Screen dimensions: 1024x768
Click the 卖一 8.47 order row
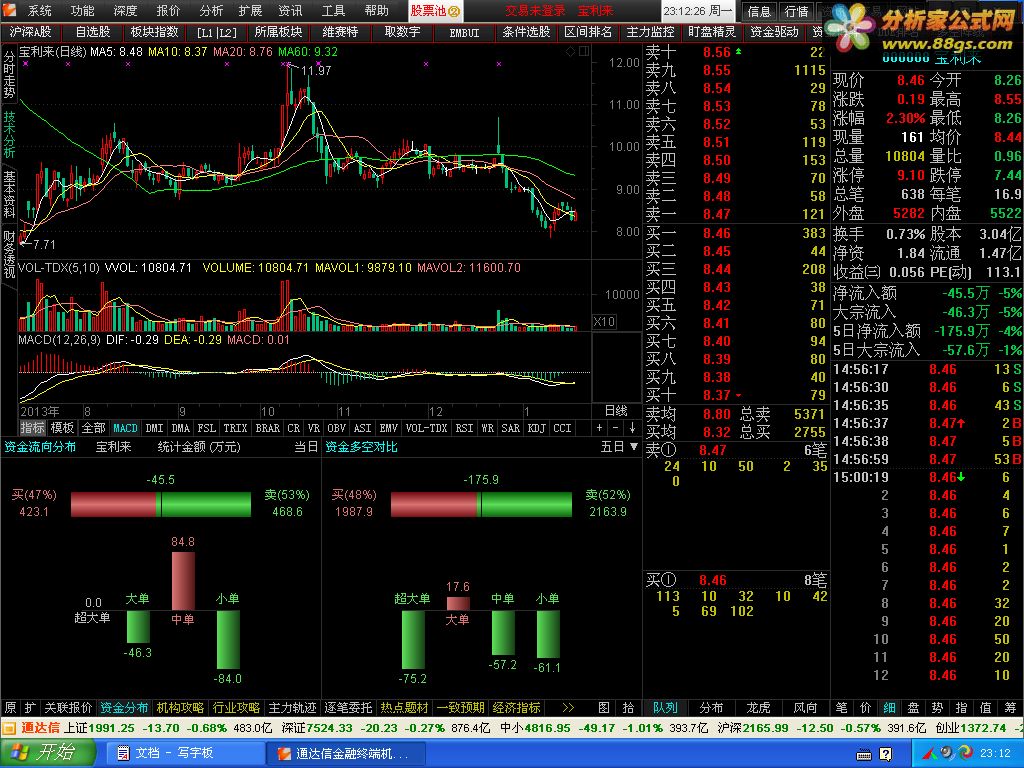pyautogui.click(x=735, y=214)
